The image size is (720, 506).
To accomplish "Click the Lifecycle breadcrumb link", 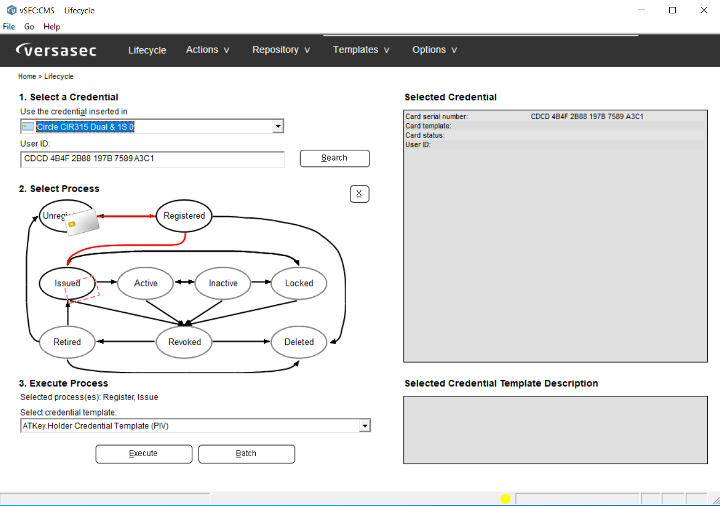I will point(59,76).
